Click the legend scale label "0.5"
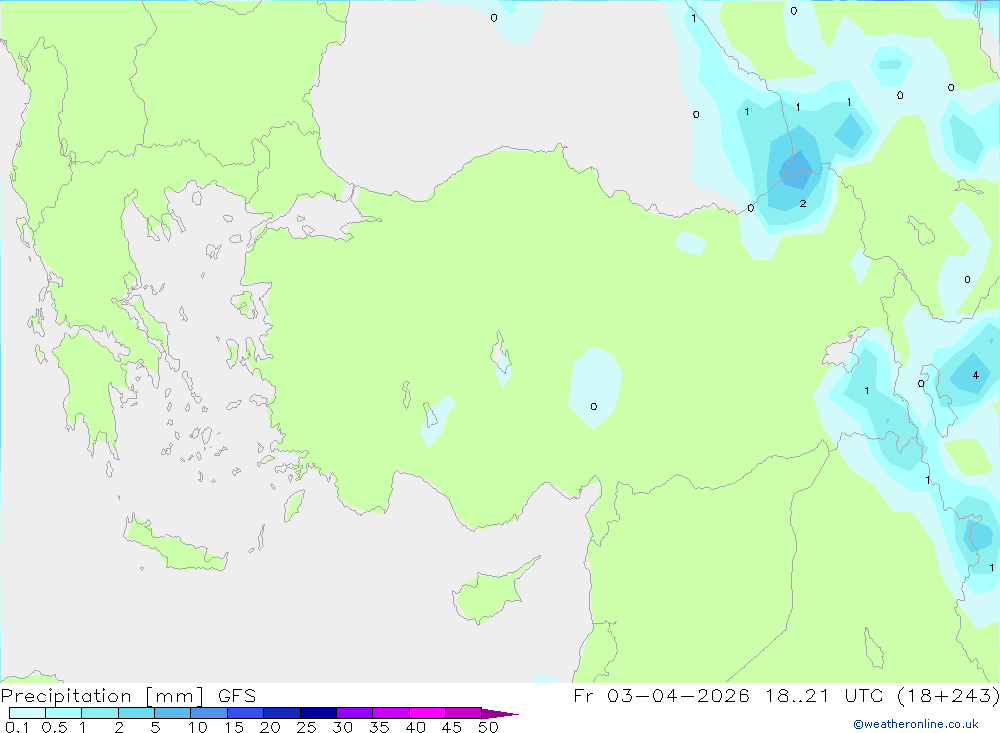The height and width of the screenshot is (733, 1000). (x=54, y=727)
